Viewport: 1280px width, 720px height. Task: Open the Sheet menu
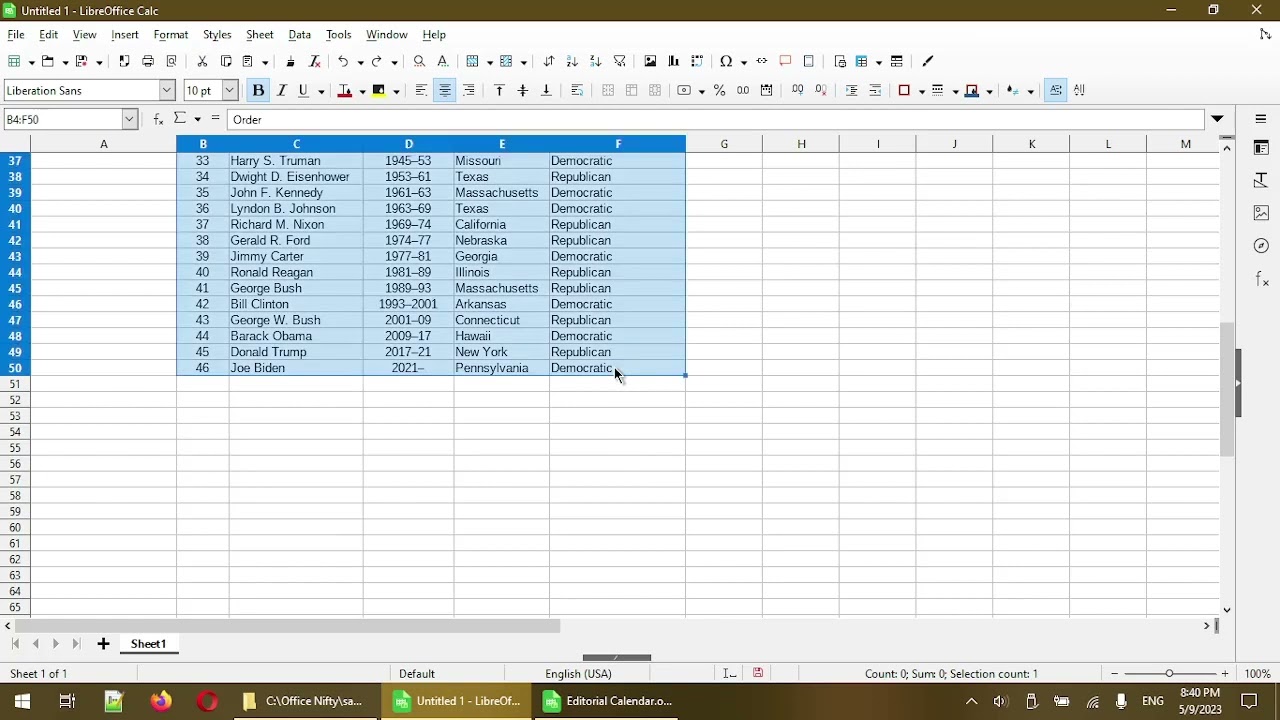(x=259, y=34)
